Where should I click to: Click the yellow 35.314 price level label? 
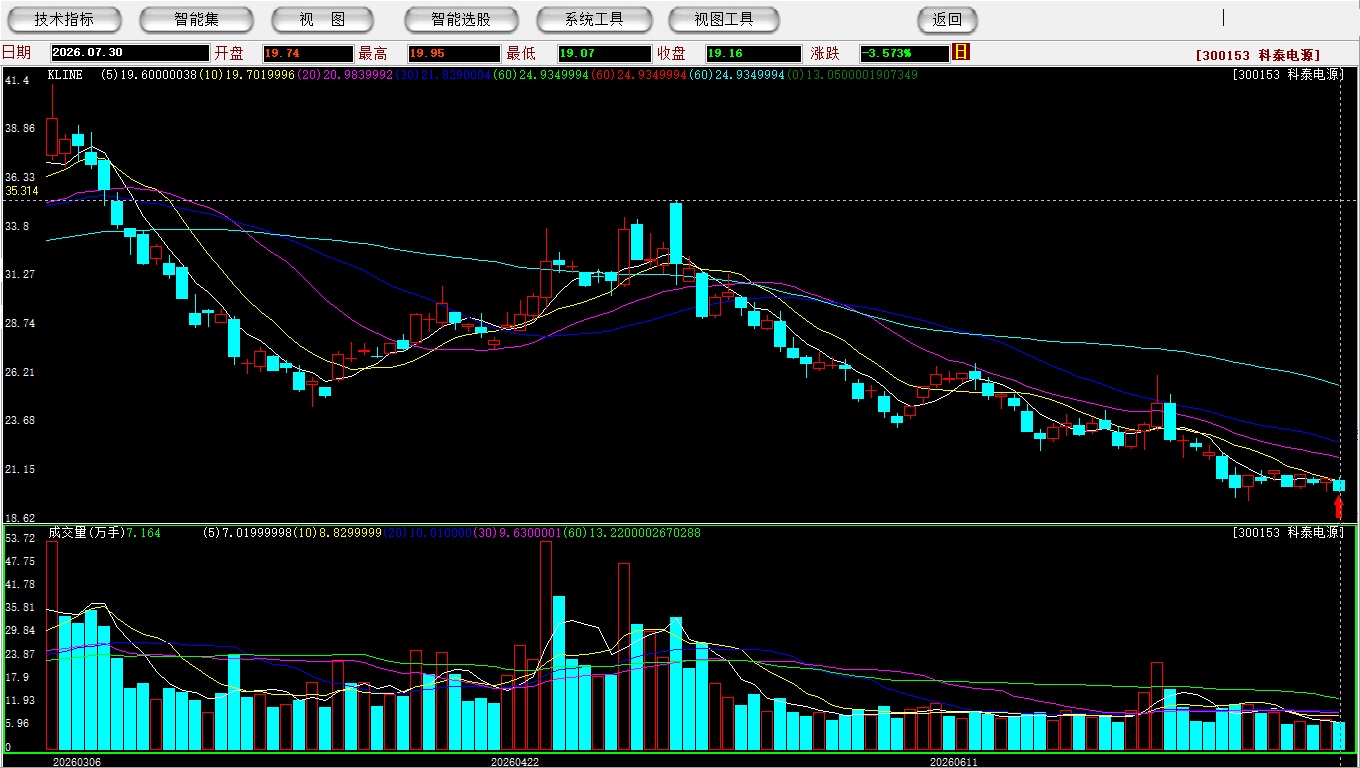22,190
